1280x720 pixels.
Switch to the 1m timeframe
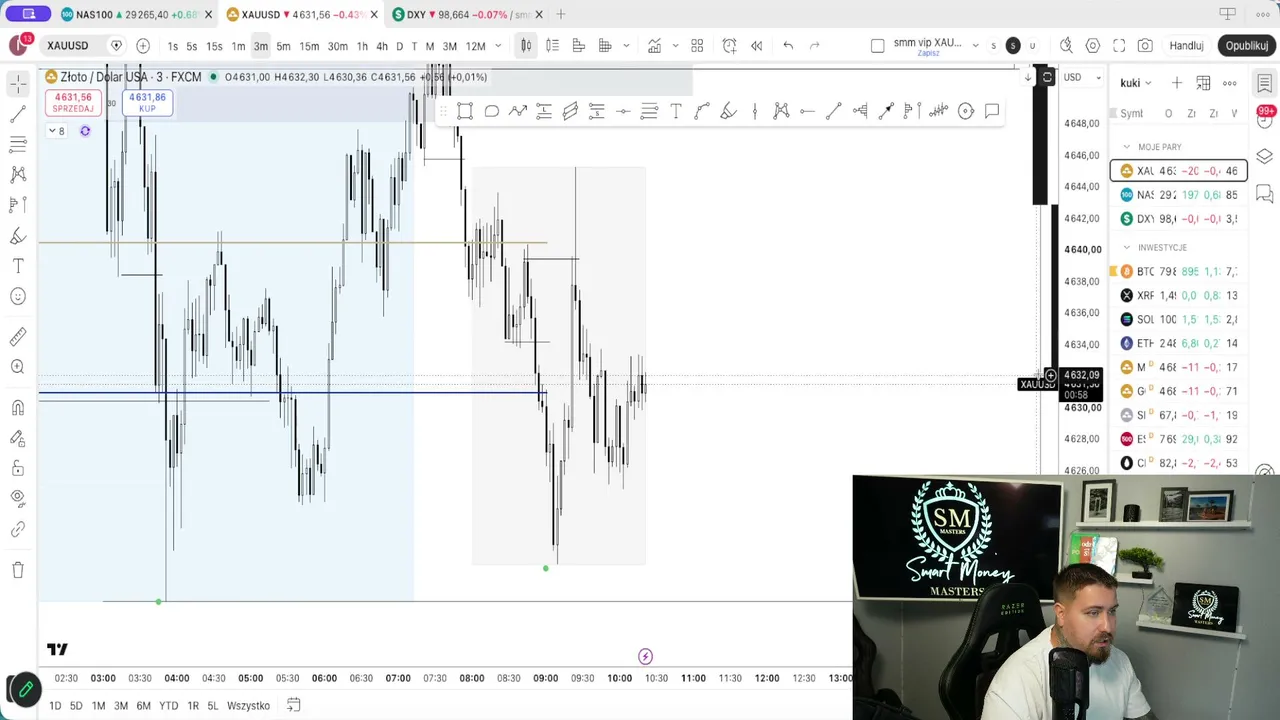coord(238,46)
